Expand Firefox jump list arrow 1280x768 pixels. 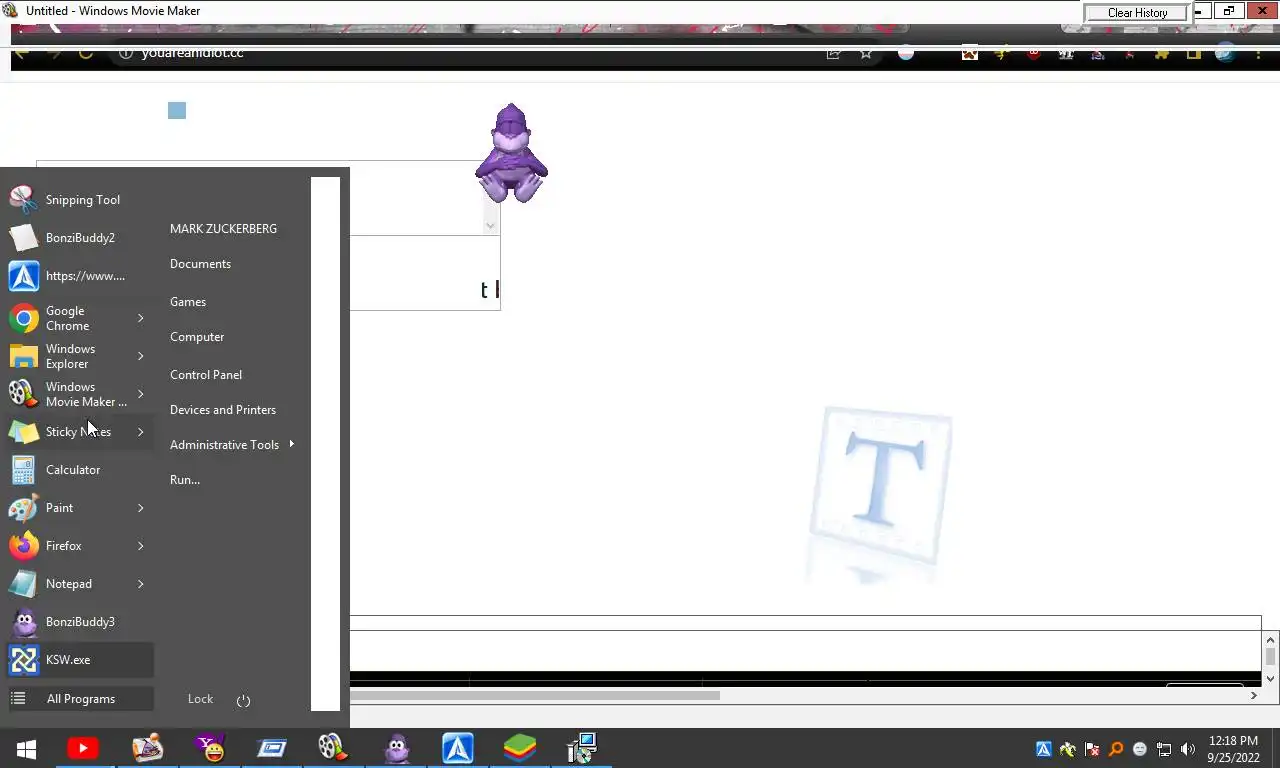click(x=140, y=546)
